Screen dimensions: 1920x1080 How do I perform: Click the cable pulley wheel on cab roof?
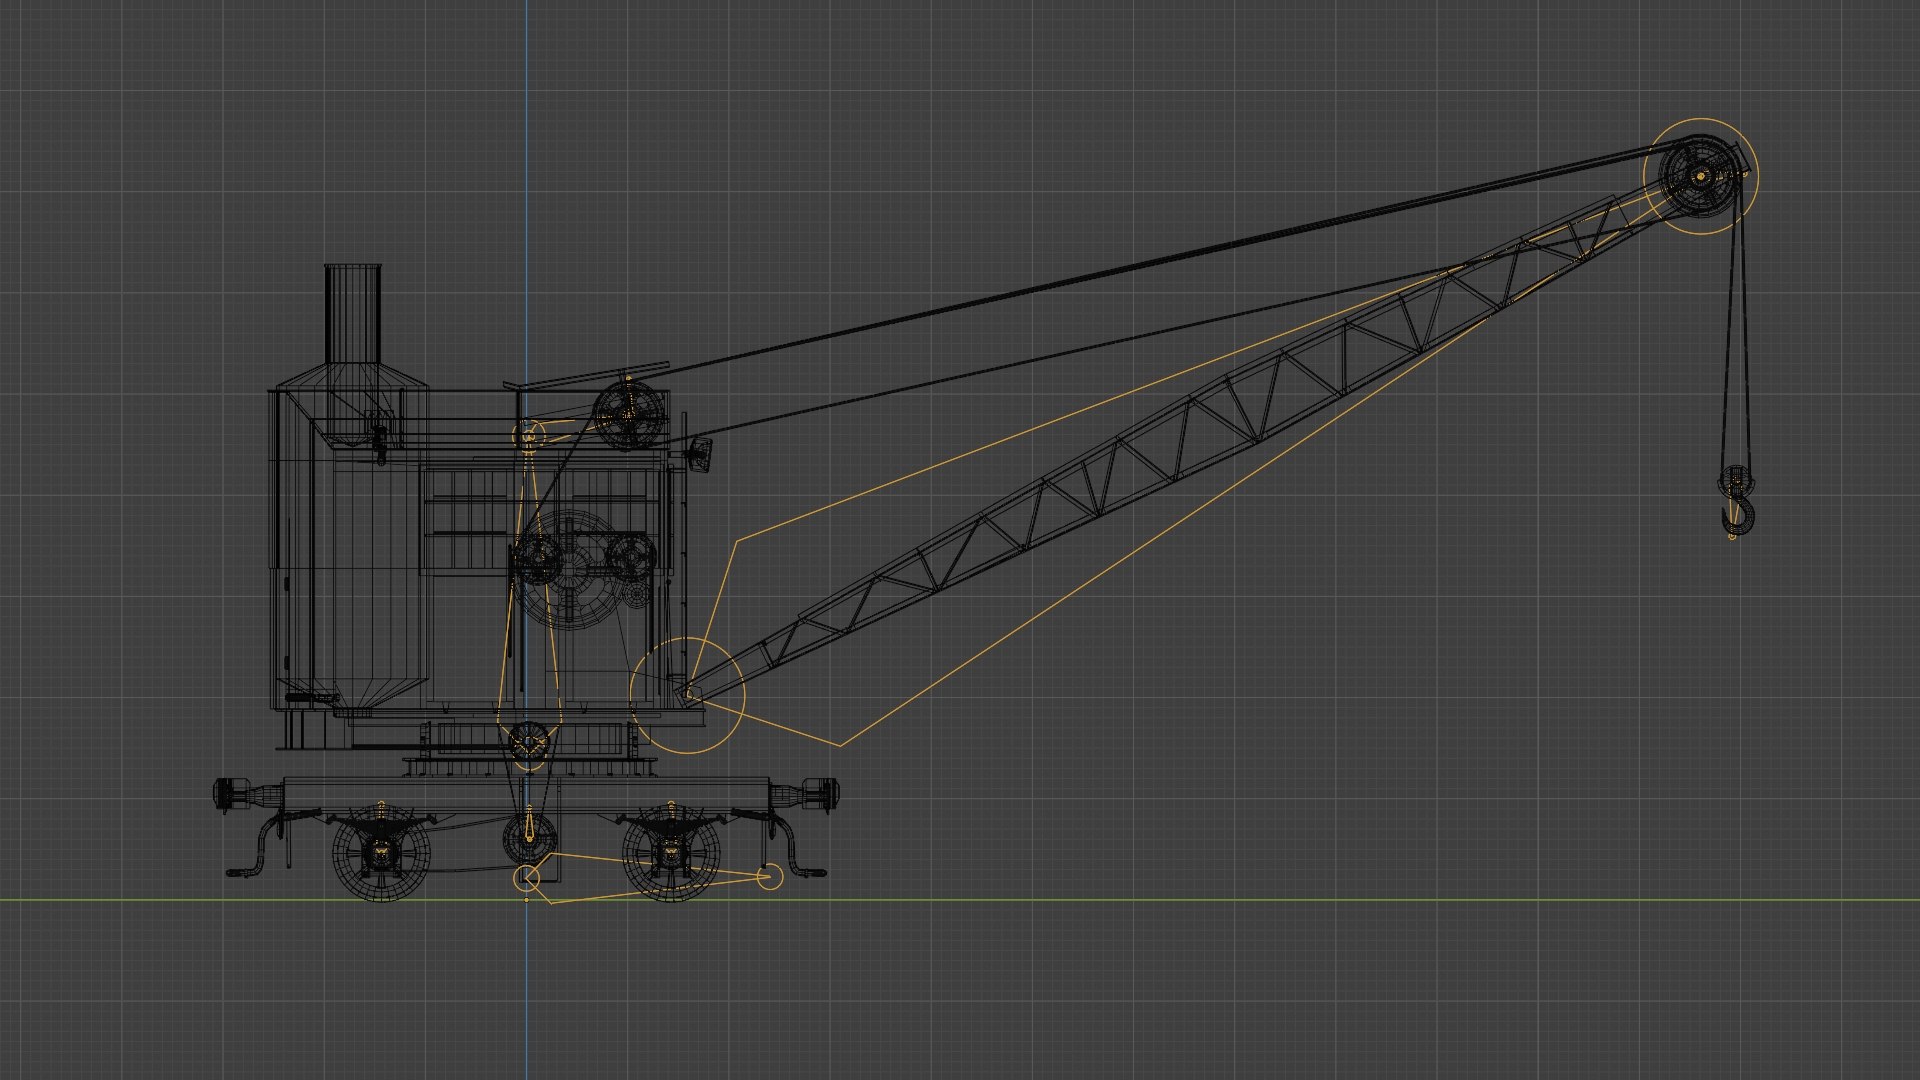[x=630, y=416]
